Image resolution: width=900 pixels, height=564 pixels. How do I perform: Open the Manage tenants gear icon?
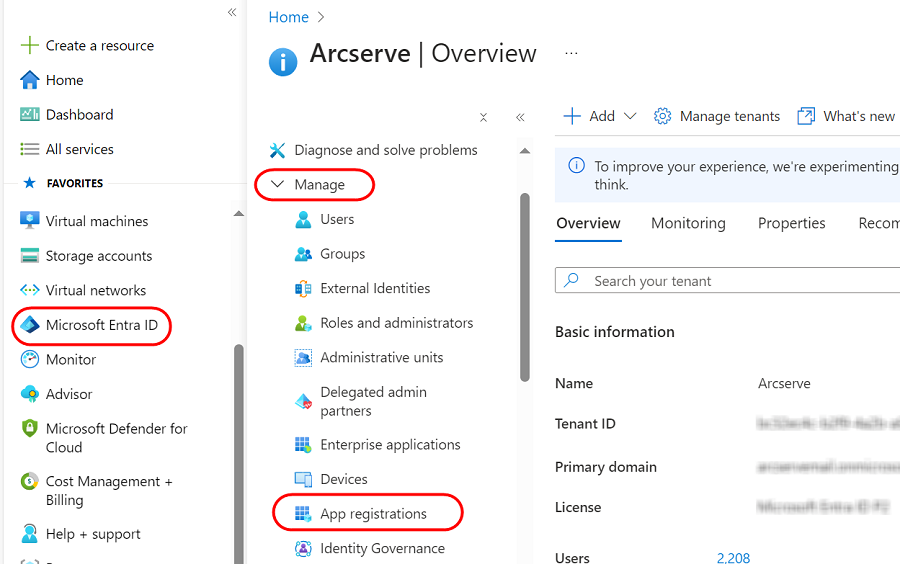click(662, 116)
